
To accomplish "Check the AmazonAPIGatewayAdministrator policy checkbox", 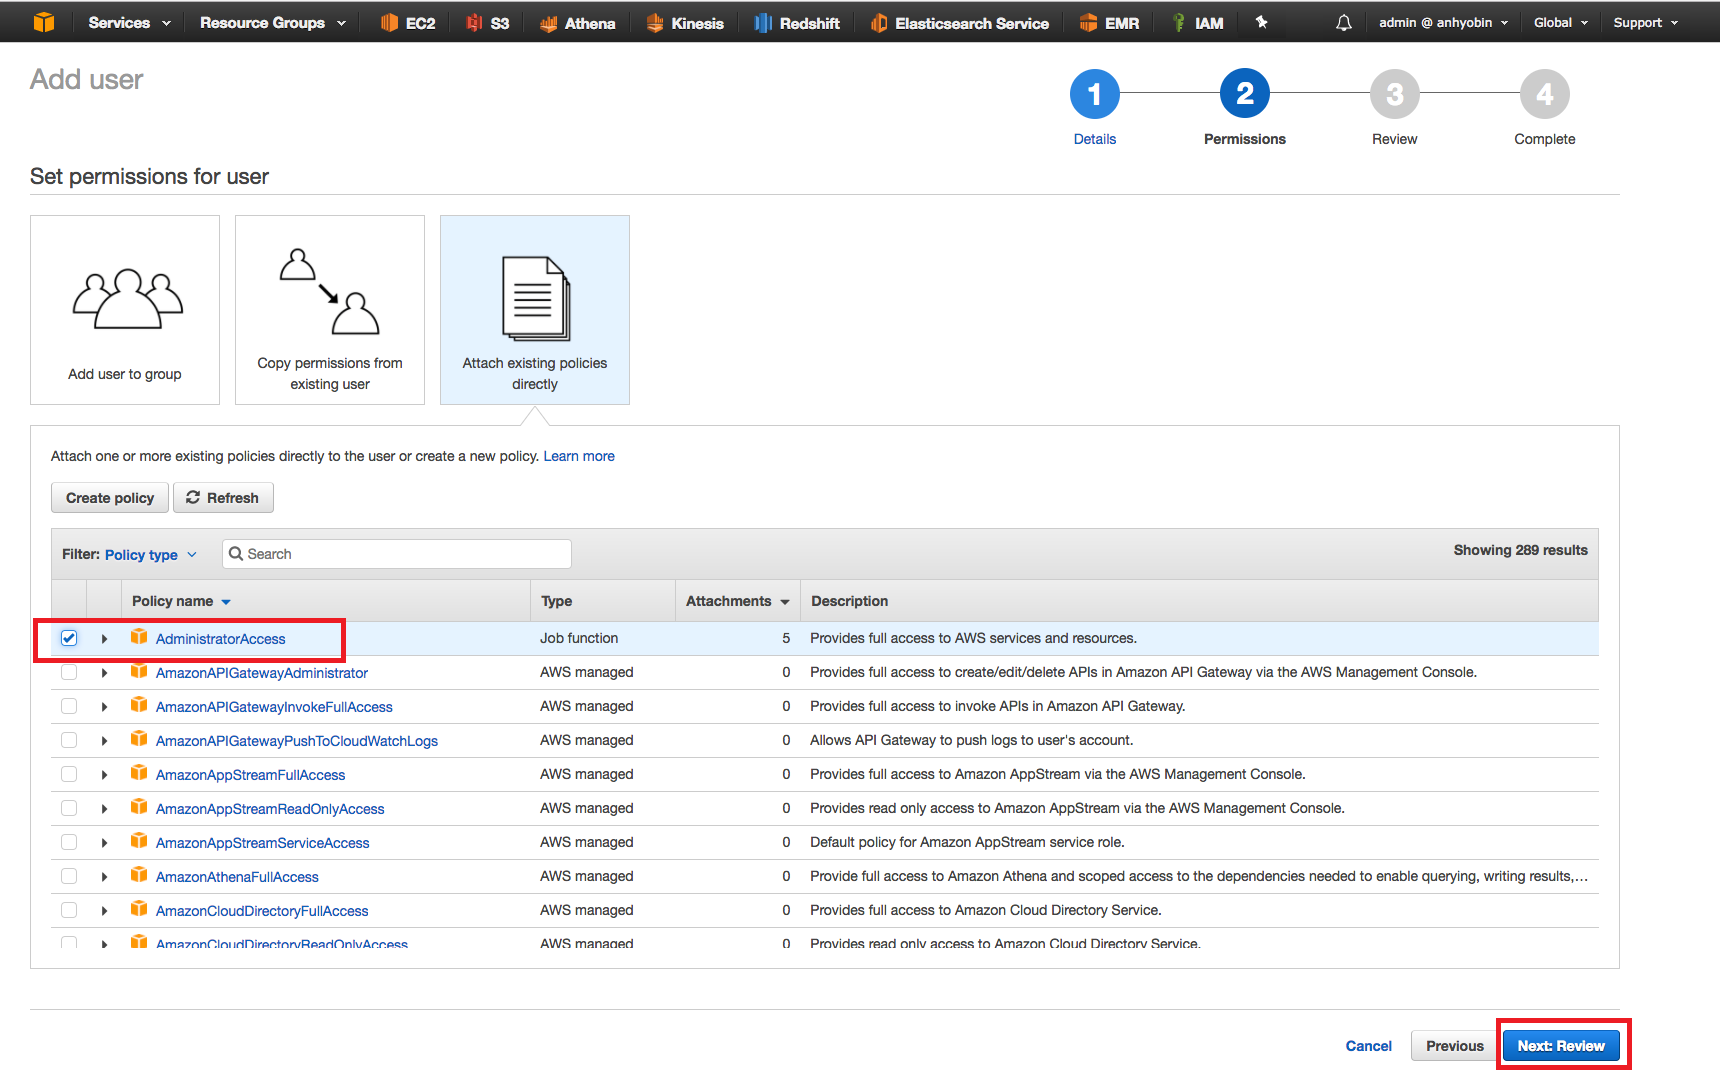I will click(69, 673).
